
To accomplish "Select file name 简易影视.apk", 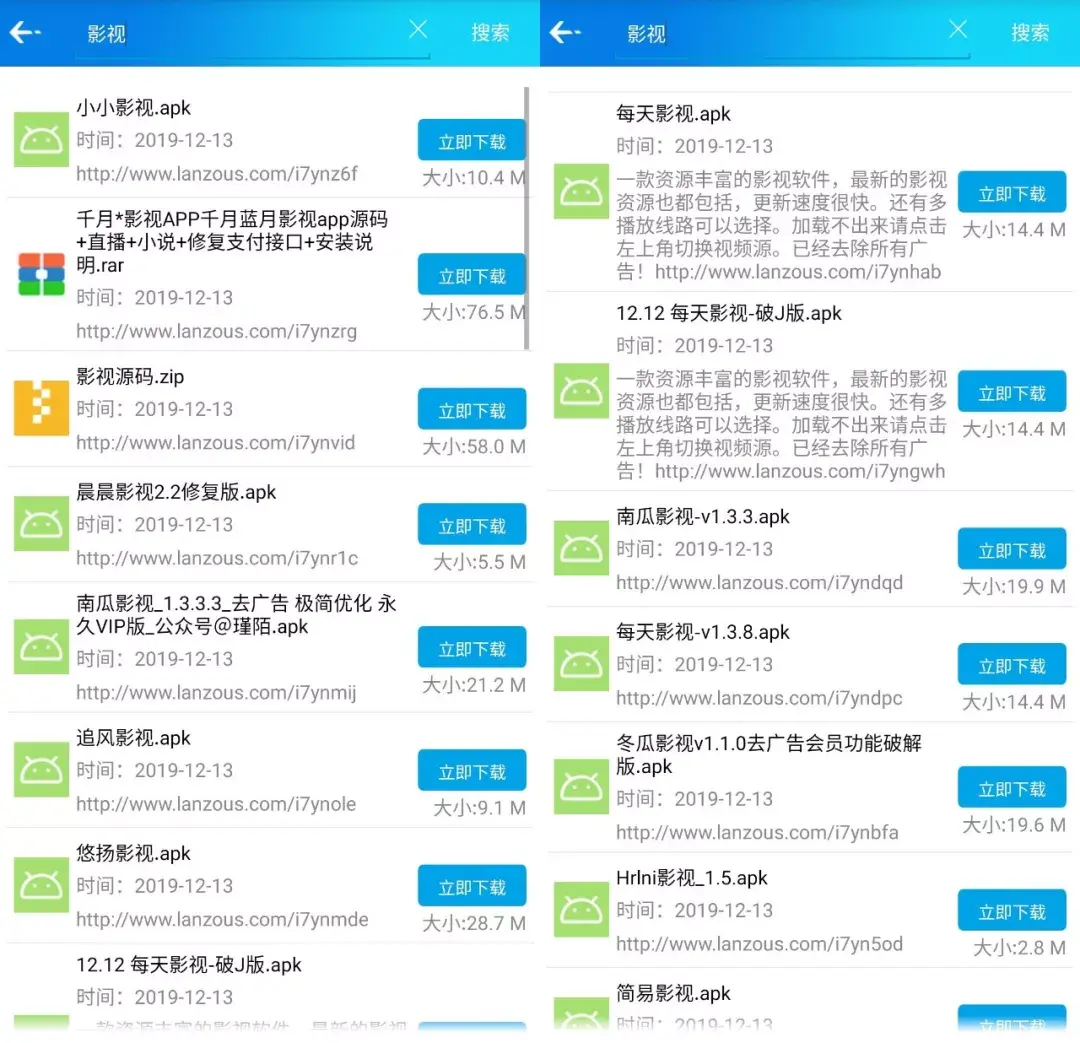I will click(674, 993).
